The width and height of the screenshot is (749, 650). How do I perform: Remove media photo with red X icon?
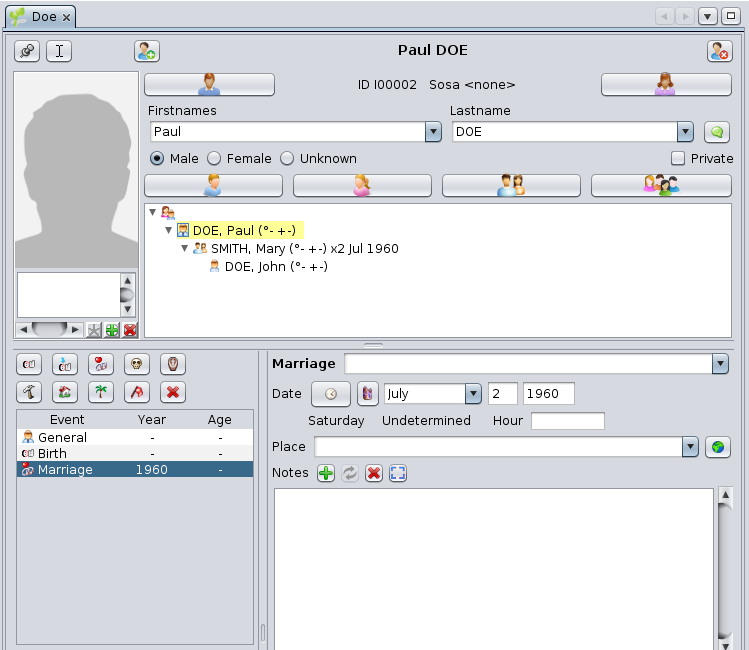pyautogui.click(x=130, y=330)
